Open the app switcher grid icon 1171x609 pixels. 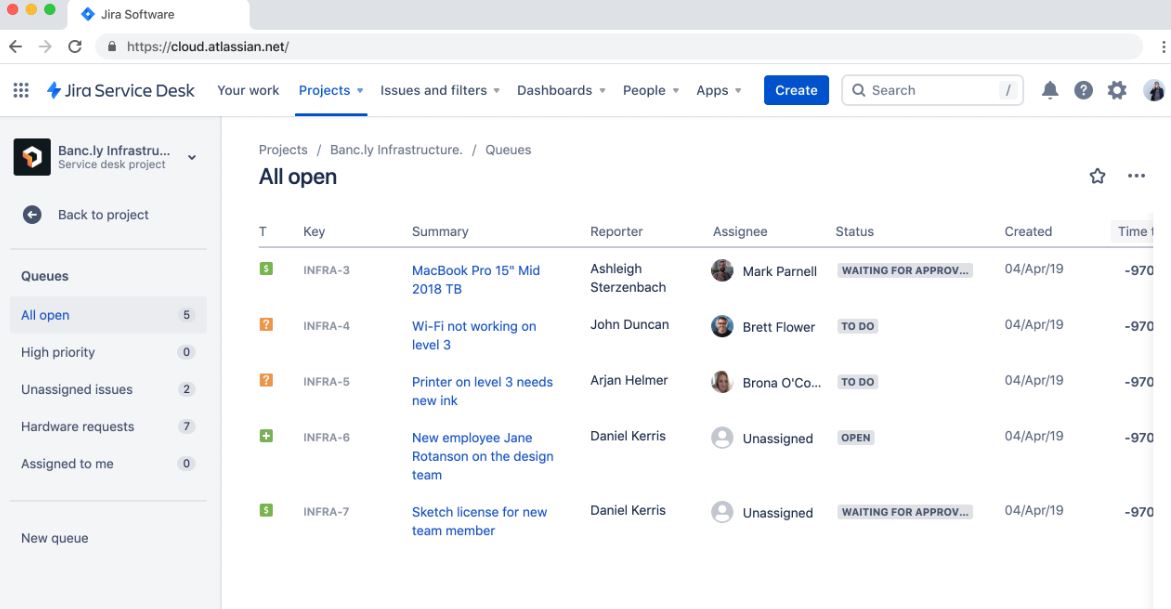[21, 90]
